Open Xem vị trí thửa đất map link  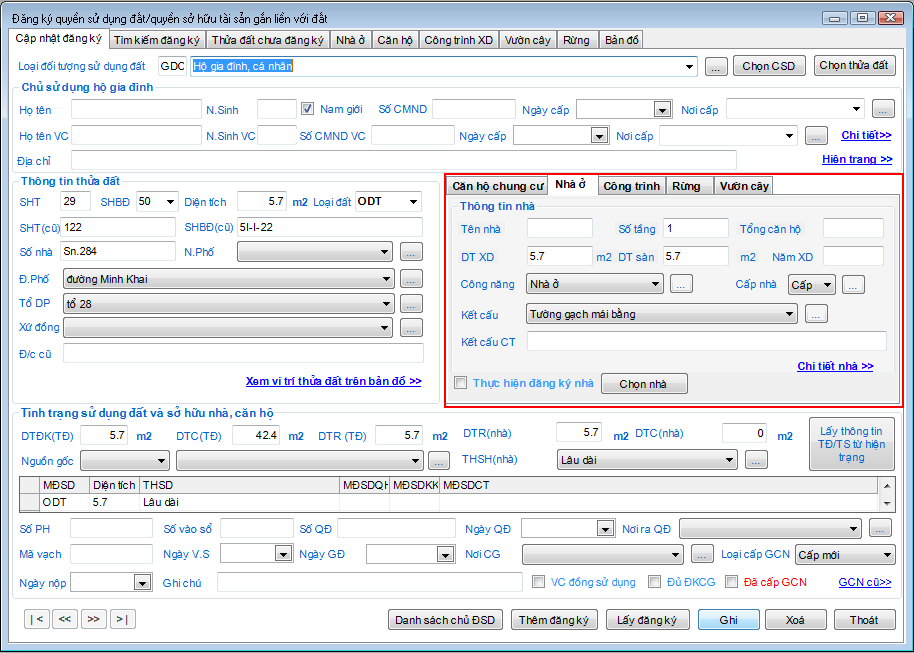[333, 381]
